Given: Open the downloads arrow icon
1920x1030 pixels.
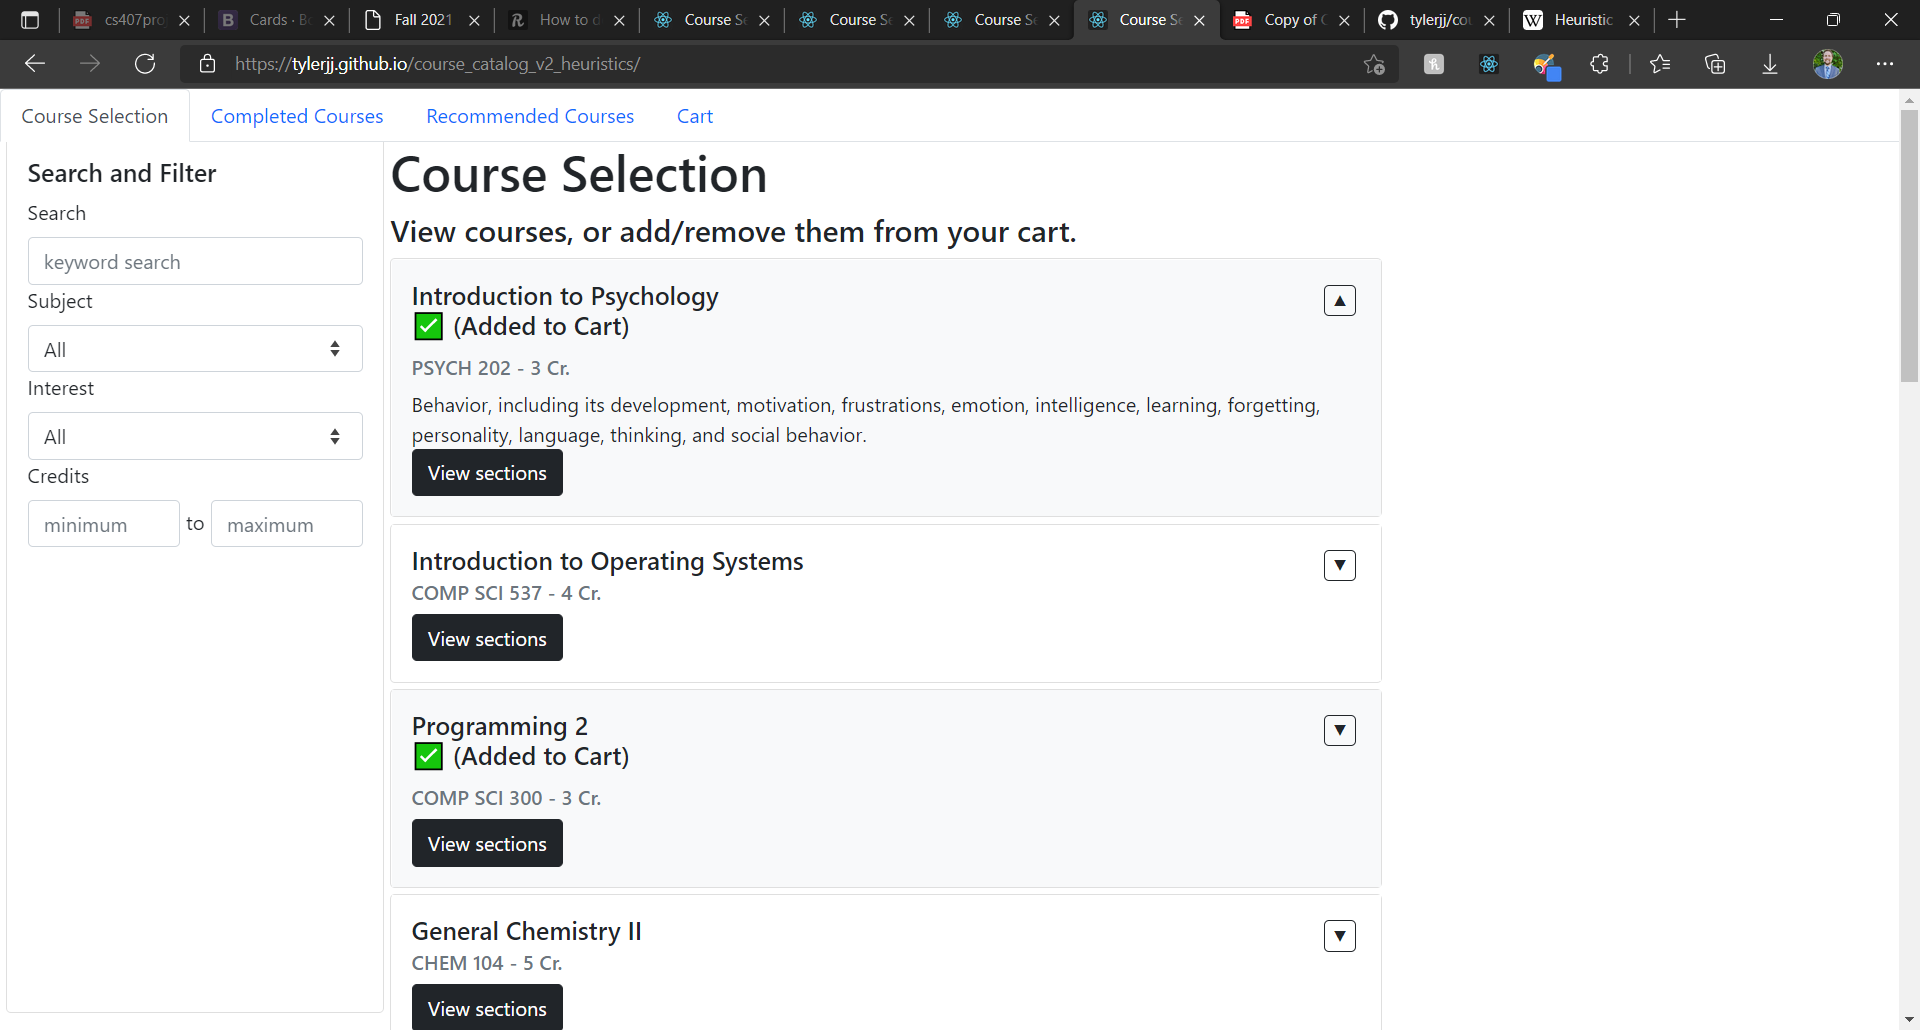Looking at the screenshot, I should point(1769,64).
